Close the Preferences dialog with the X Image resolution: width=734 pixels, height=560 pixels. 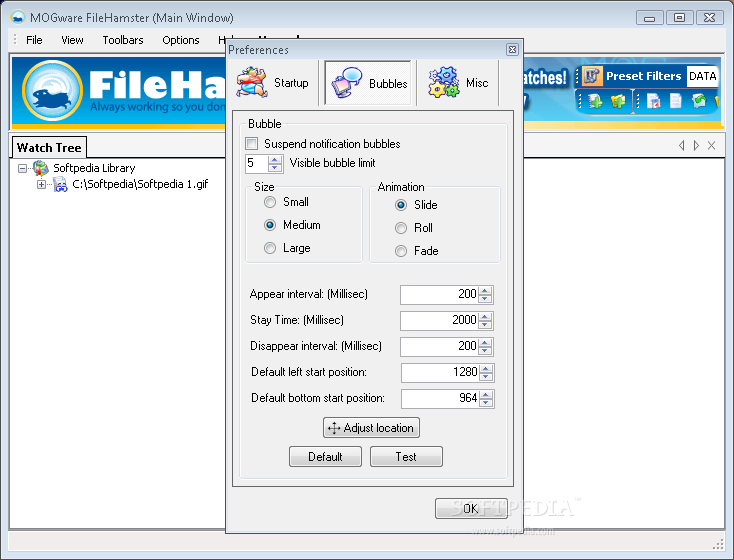point(513,49)
